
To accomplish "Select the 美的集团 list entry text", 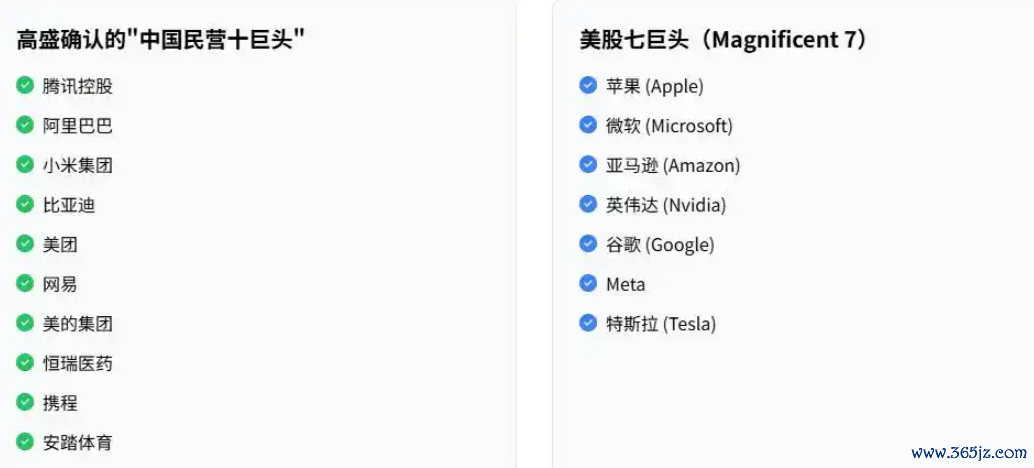I will click(x=78, y=324).
